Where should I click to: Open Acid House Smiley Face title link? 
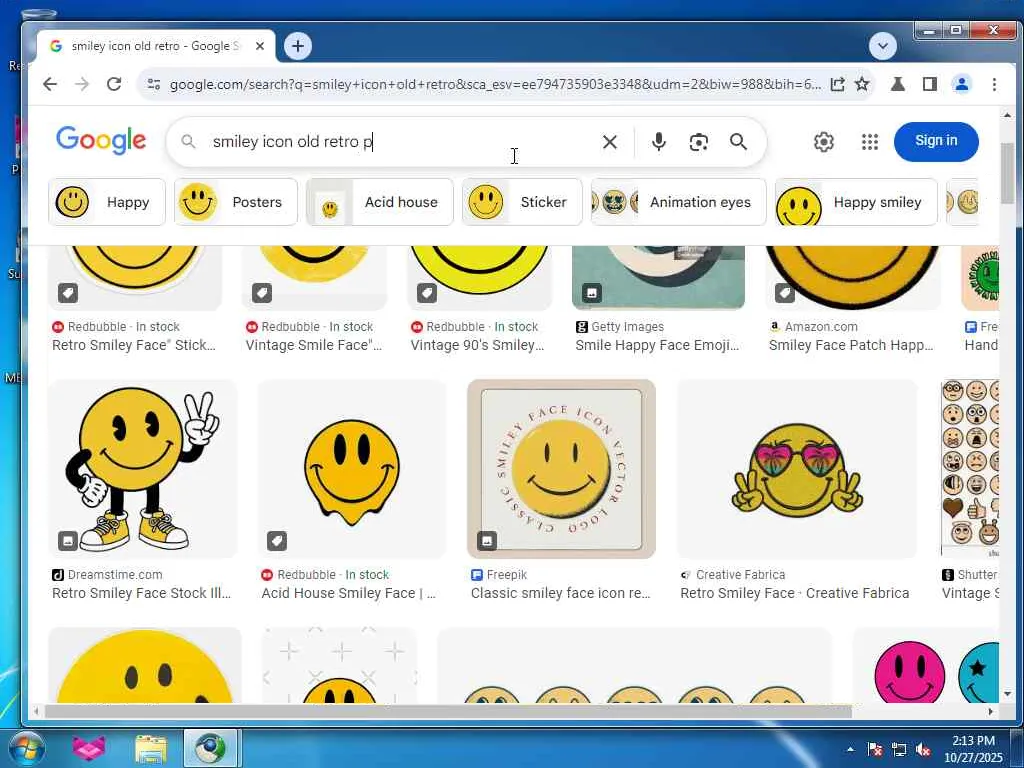point(349,594)
